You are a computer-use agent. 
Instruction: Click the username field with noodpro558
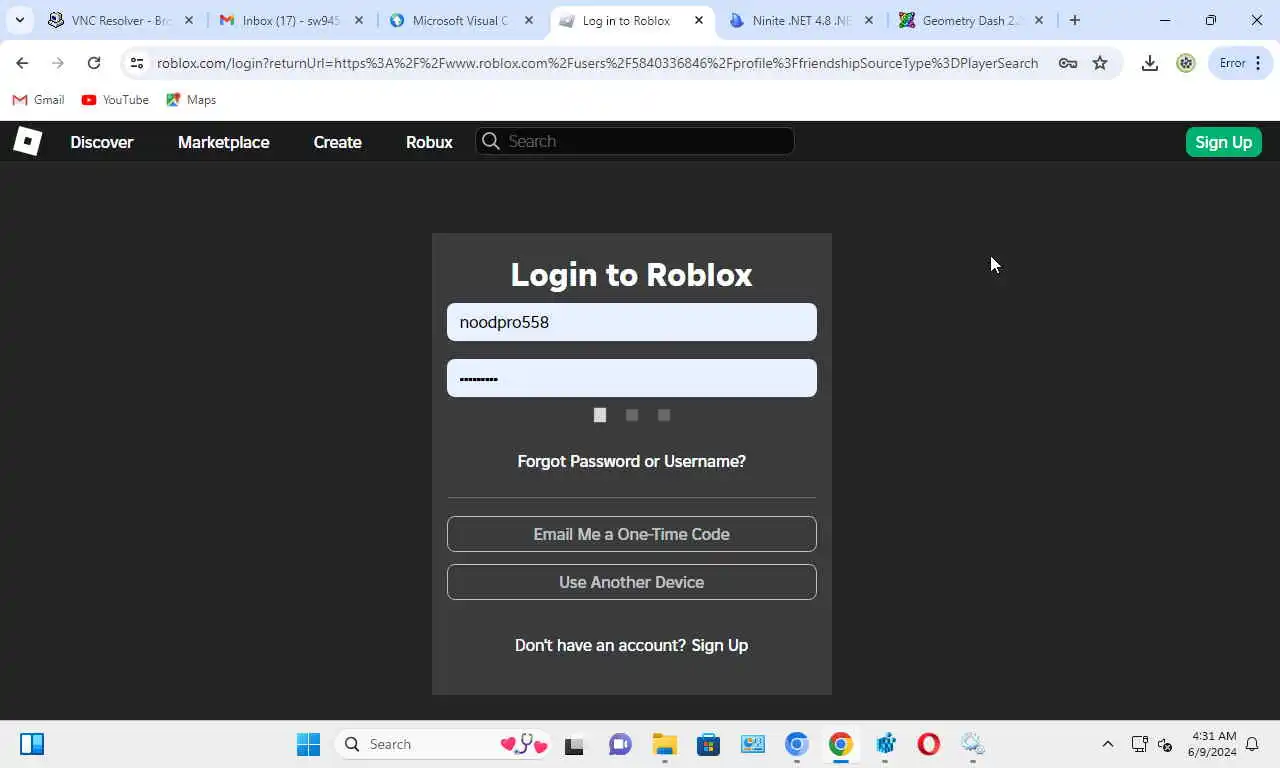[631, 322]
